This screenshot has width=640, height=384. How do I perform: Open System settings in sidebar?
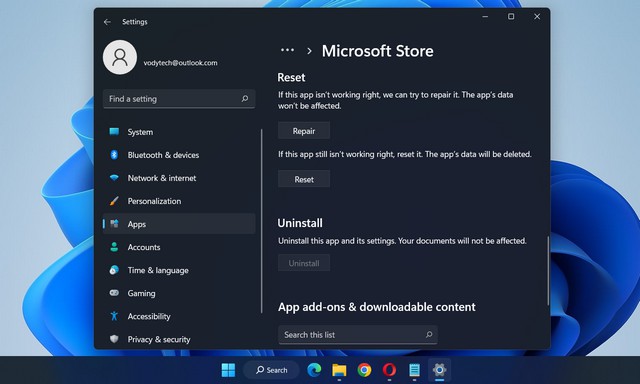tap(179, 132)
